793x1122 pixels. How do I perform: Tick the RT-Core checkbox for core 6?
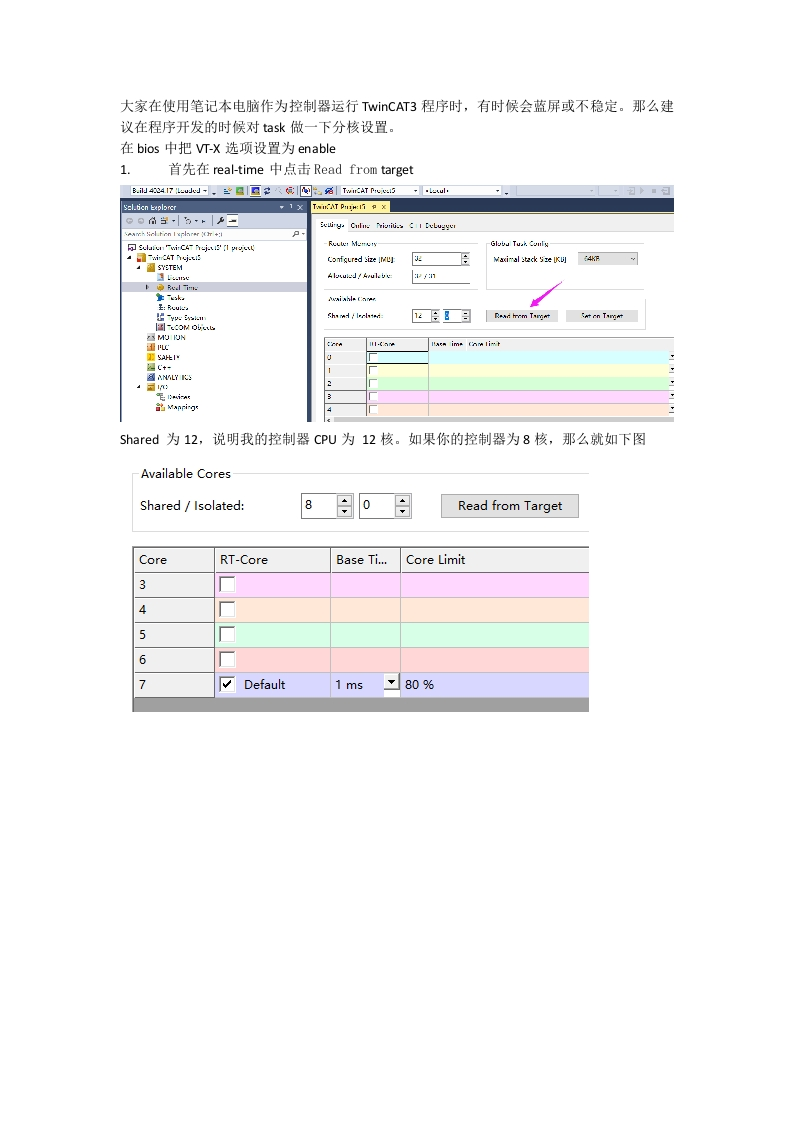tap(227, 660)
